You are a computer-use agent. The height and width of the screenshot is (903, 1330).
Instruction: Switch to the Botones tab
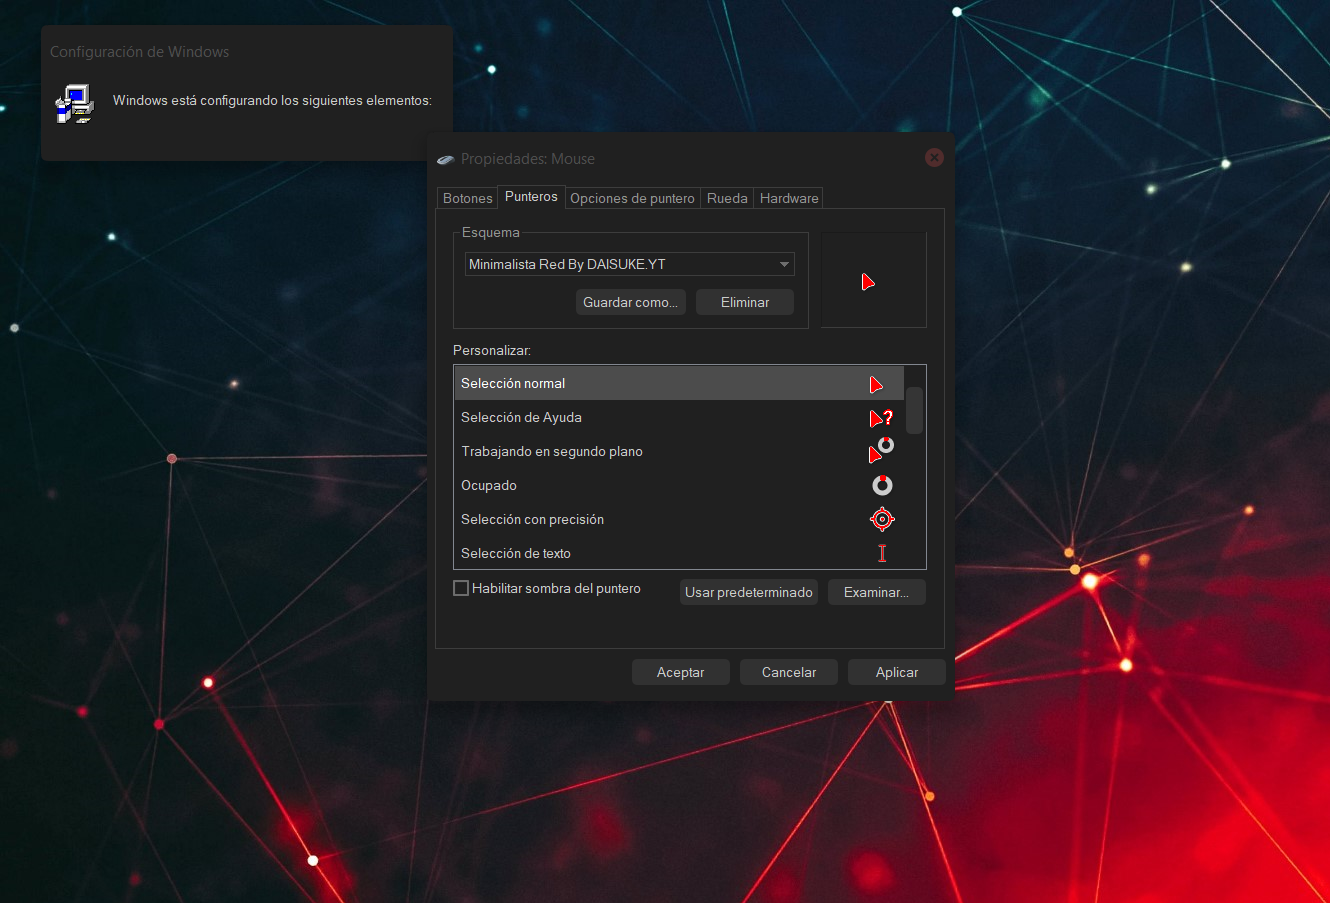467,197
